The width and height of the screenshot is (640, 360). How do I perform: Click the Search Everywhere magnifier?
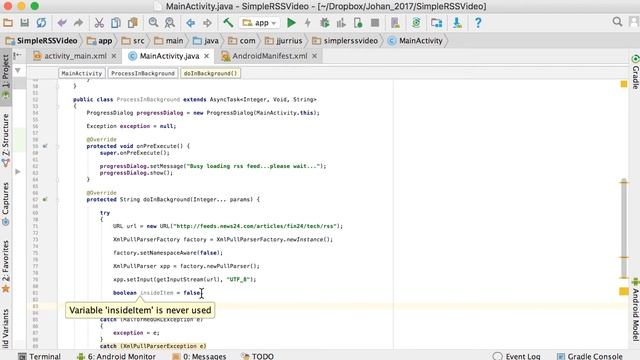point(618,22)
